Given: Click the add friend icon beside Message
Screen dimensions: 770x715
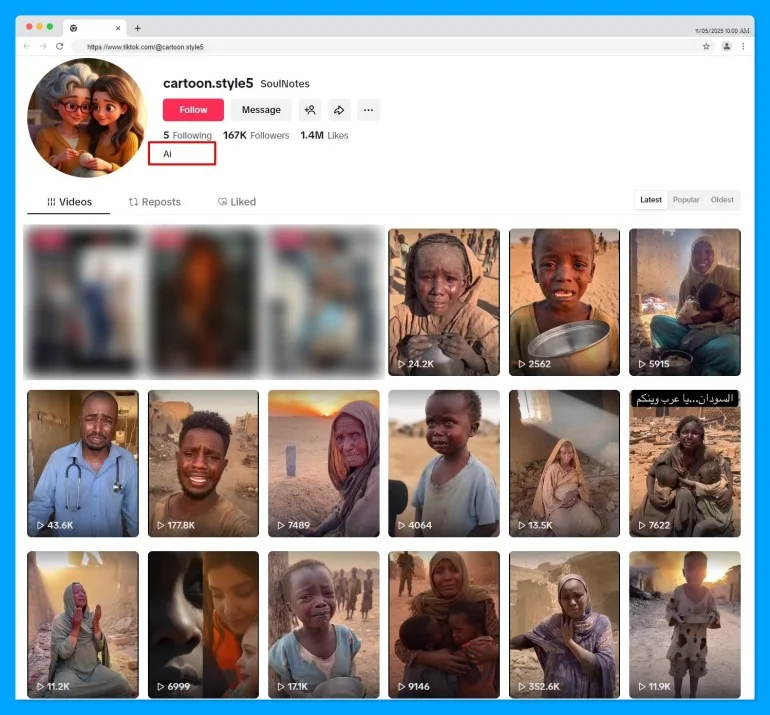Looking at the screenshot, I should click(x=310, y=110).
